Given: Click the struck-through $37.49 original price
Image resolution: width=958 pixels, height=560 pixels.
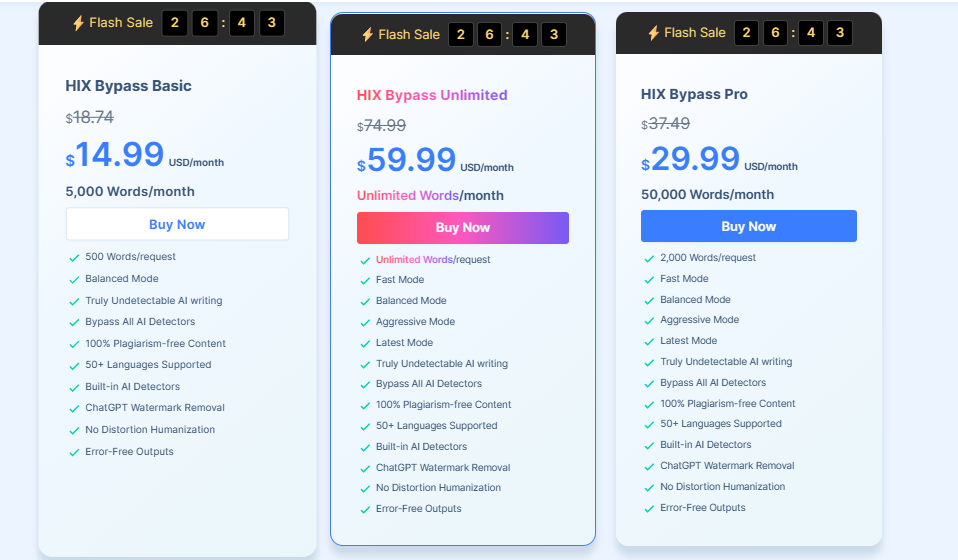Looking at the screenshot, I should (665, 124).
